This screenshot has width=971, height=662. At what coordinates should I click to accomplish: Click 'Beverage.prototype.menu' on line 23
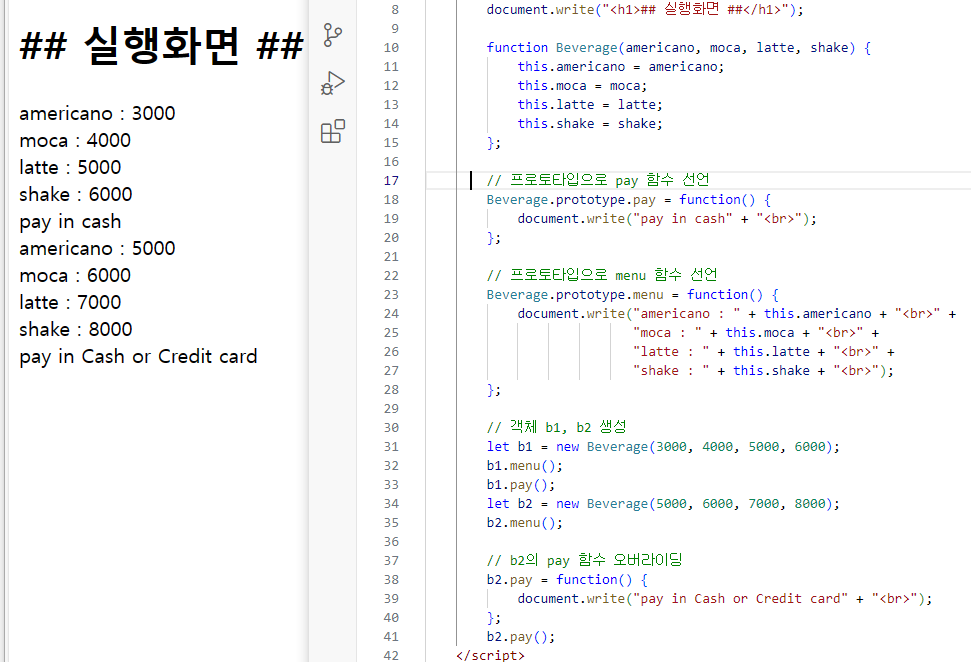575,295
